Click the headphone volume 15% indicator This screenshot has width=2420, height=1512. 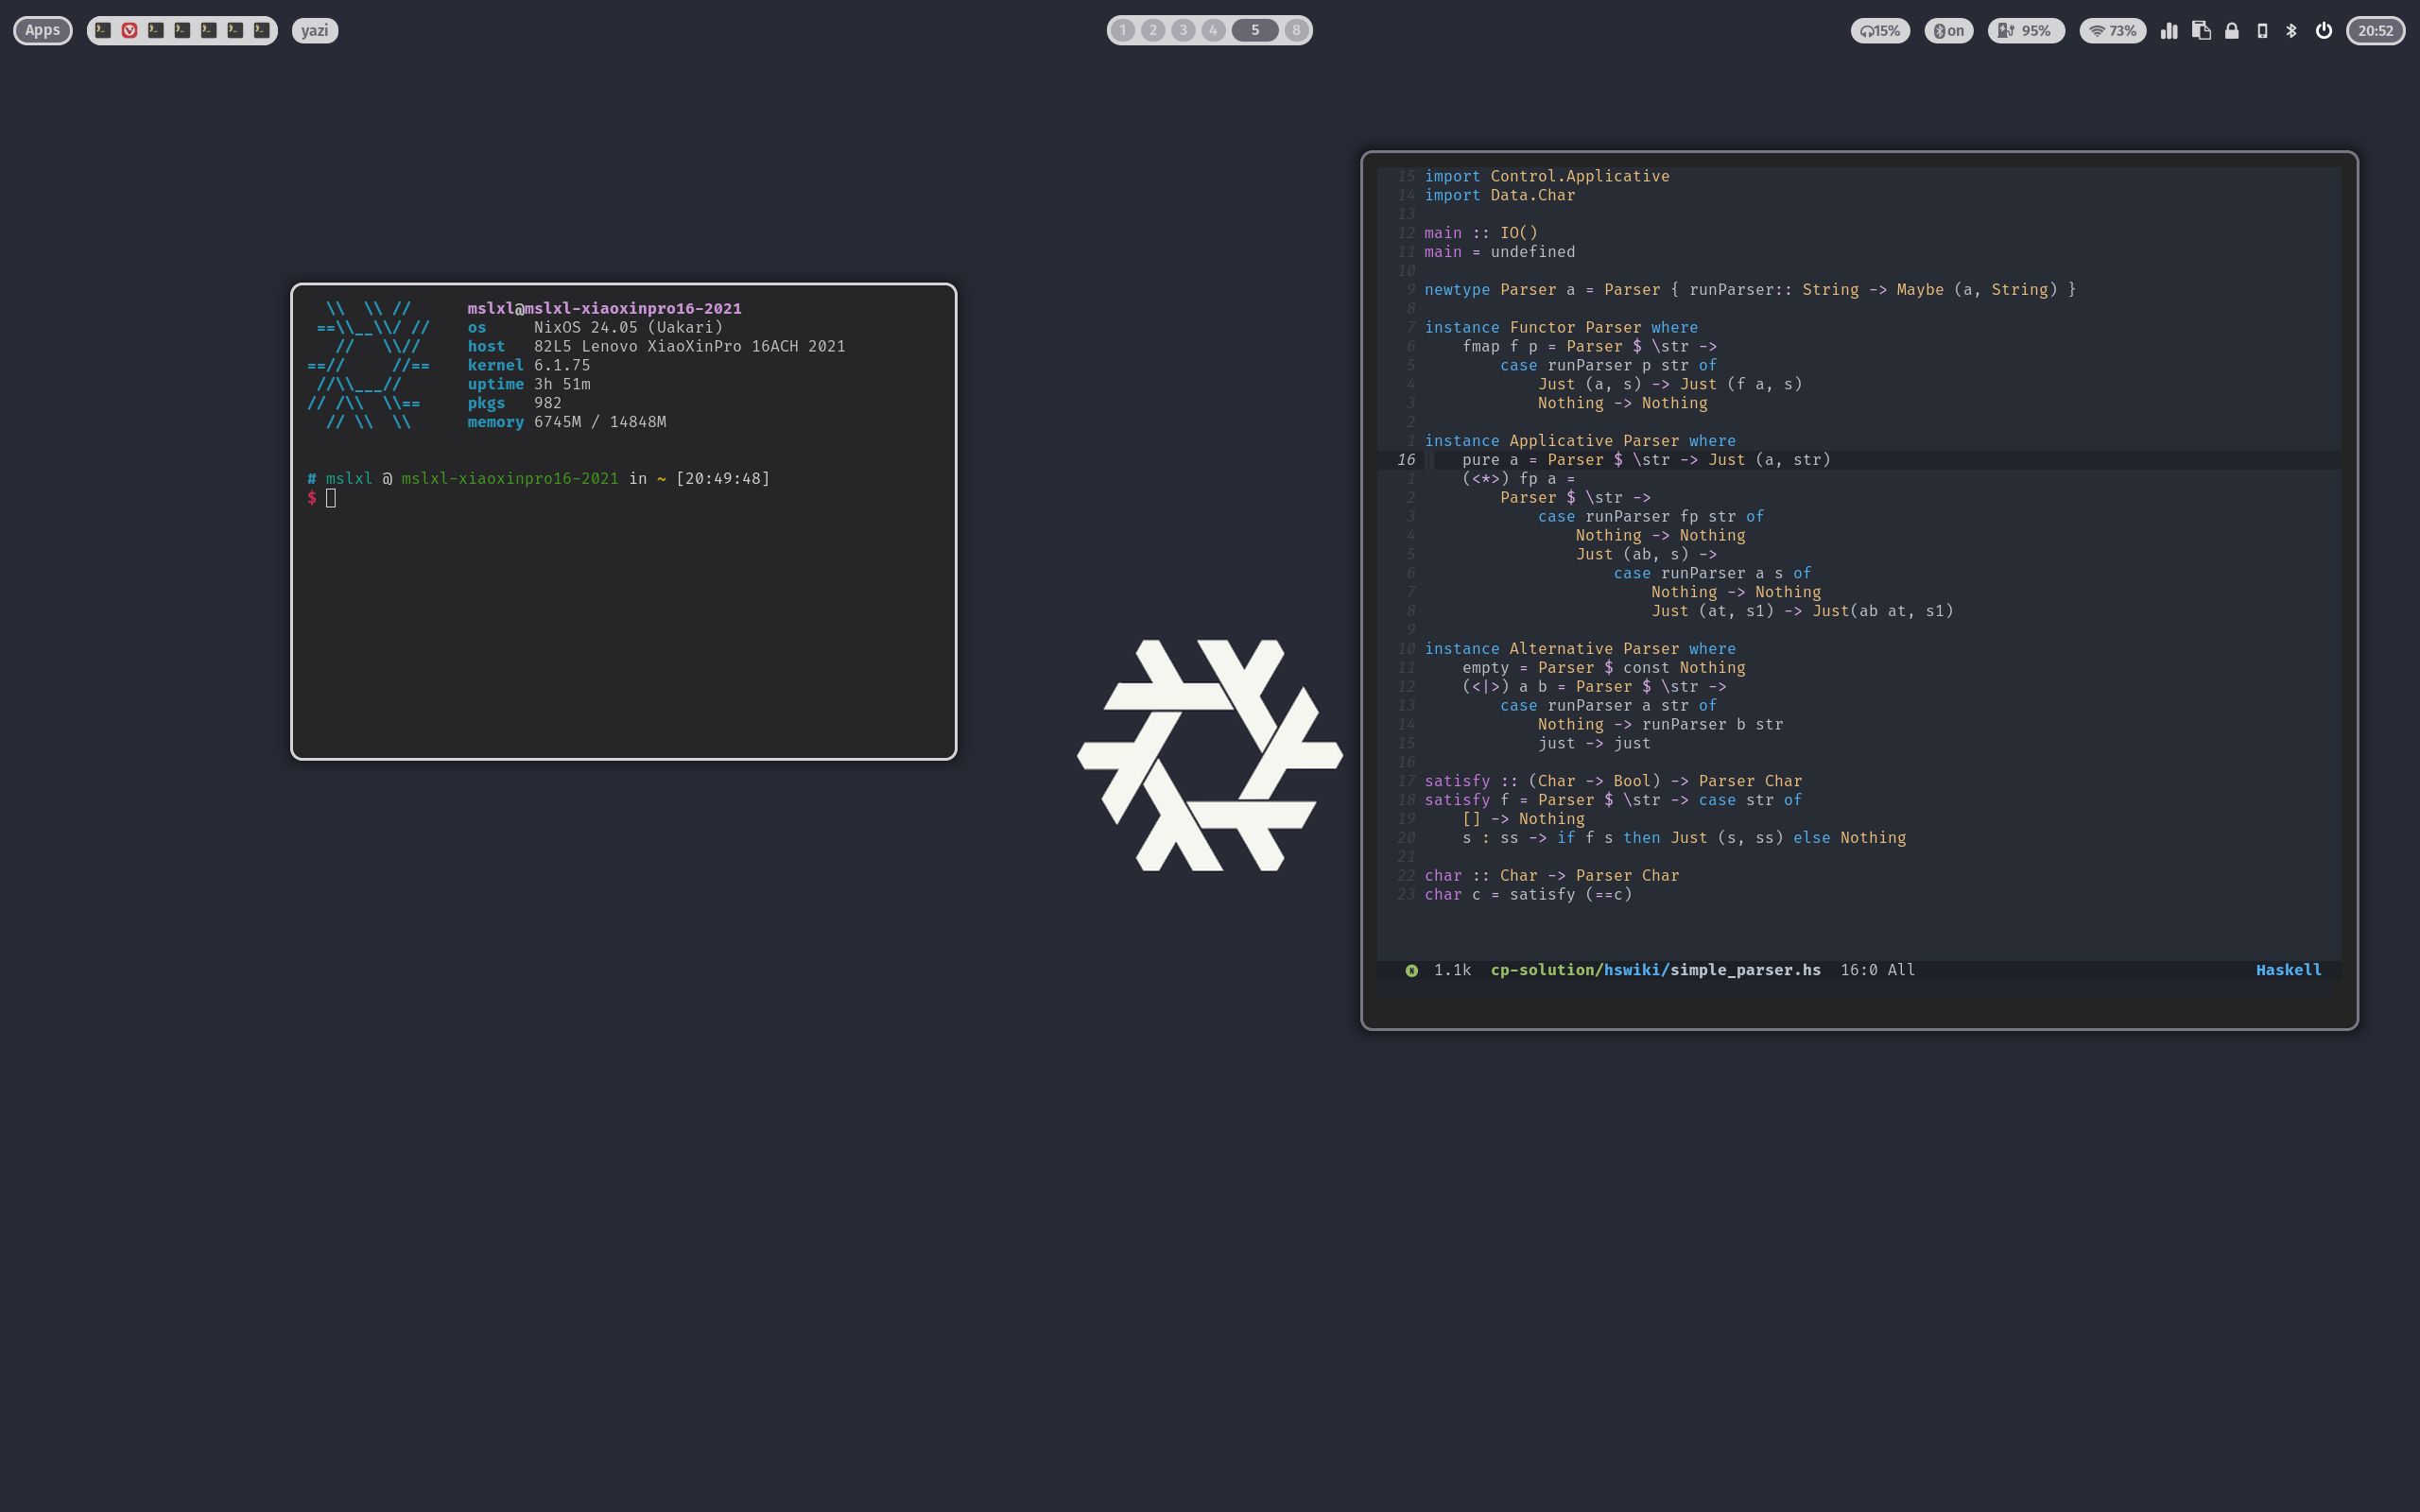(1880, 30)
